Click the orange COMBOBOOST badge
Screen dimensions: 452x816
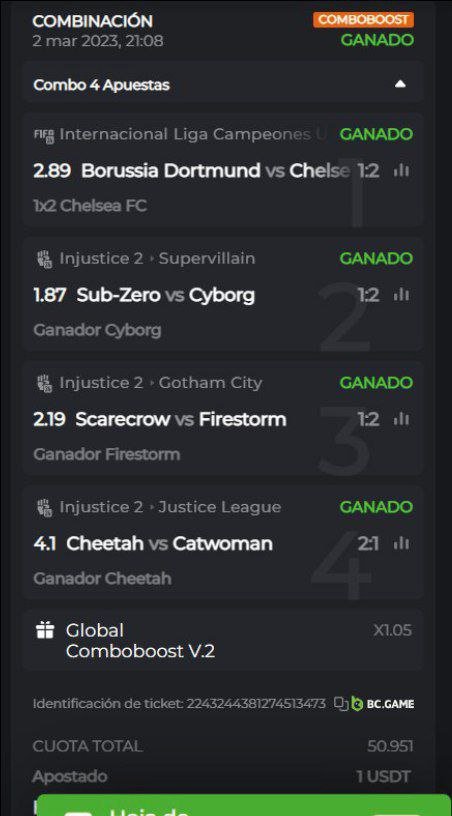[x=364, y=20]
